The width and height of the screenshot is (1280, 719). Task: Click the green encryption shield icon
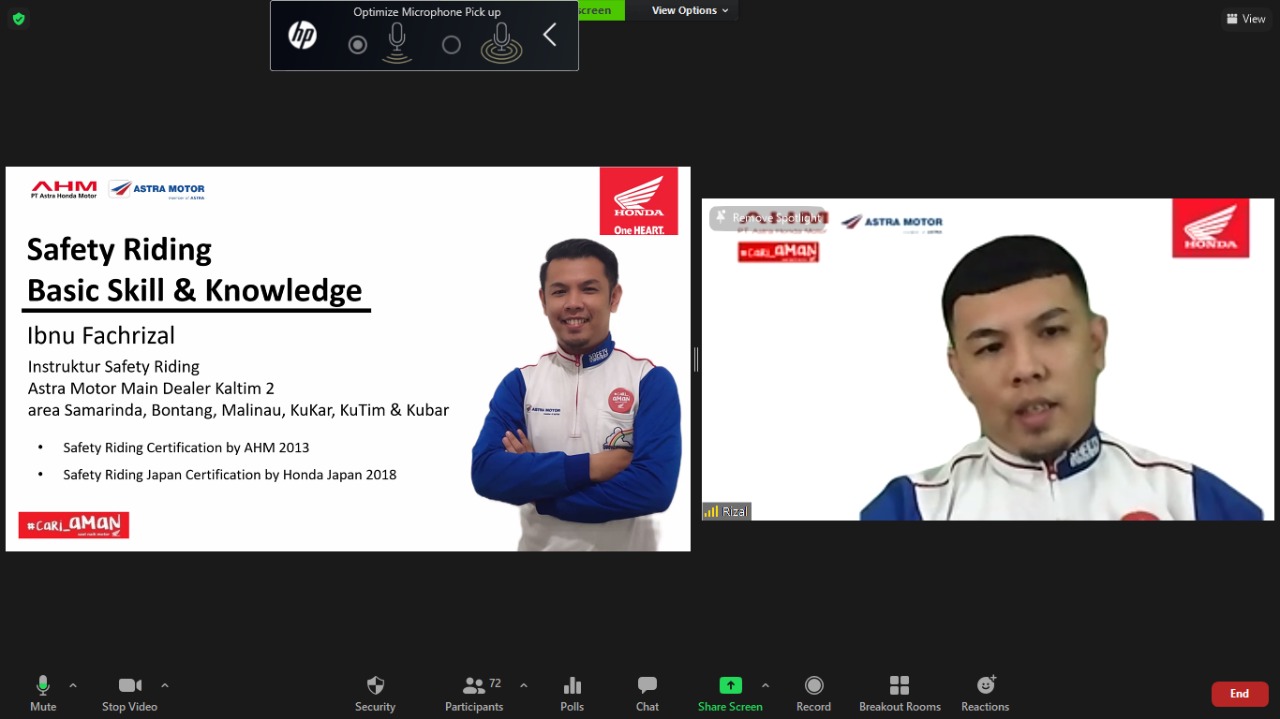[x=19, y=19]
